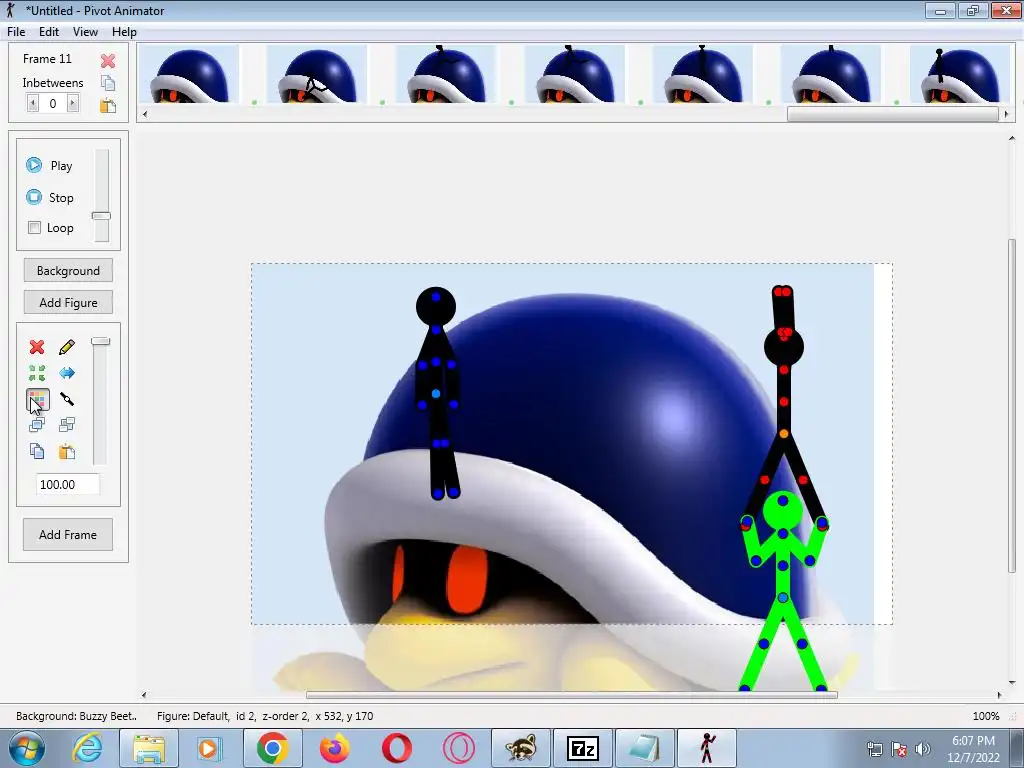This screenshot has width=1024, height=768.
Task: Click the timeline horizontal scrollbar thumb
Action: click(893, 114)
